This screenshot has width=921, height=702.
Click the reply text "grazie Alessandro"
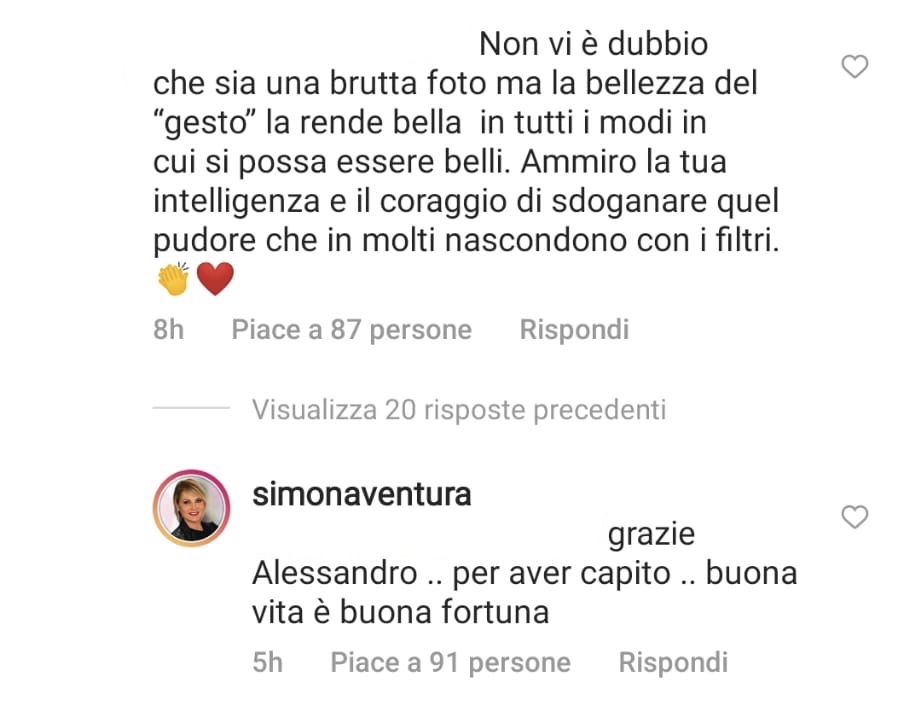point(473,553)
